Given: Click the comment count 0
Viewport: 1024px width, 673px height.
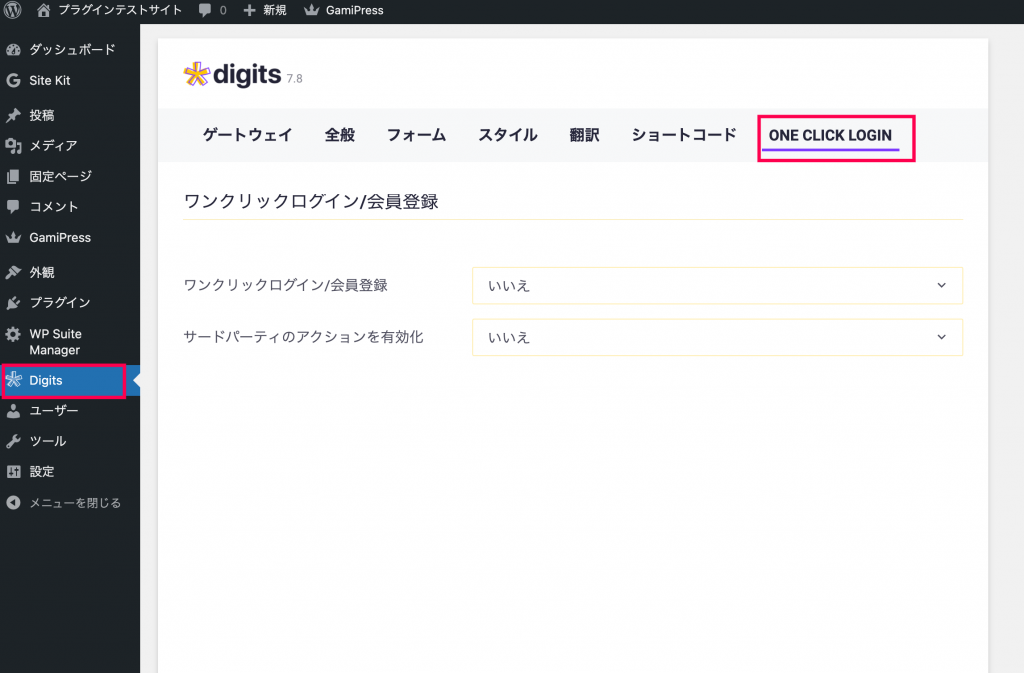Looking at the screenshot, I should (223, 10).
